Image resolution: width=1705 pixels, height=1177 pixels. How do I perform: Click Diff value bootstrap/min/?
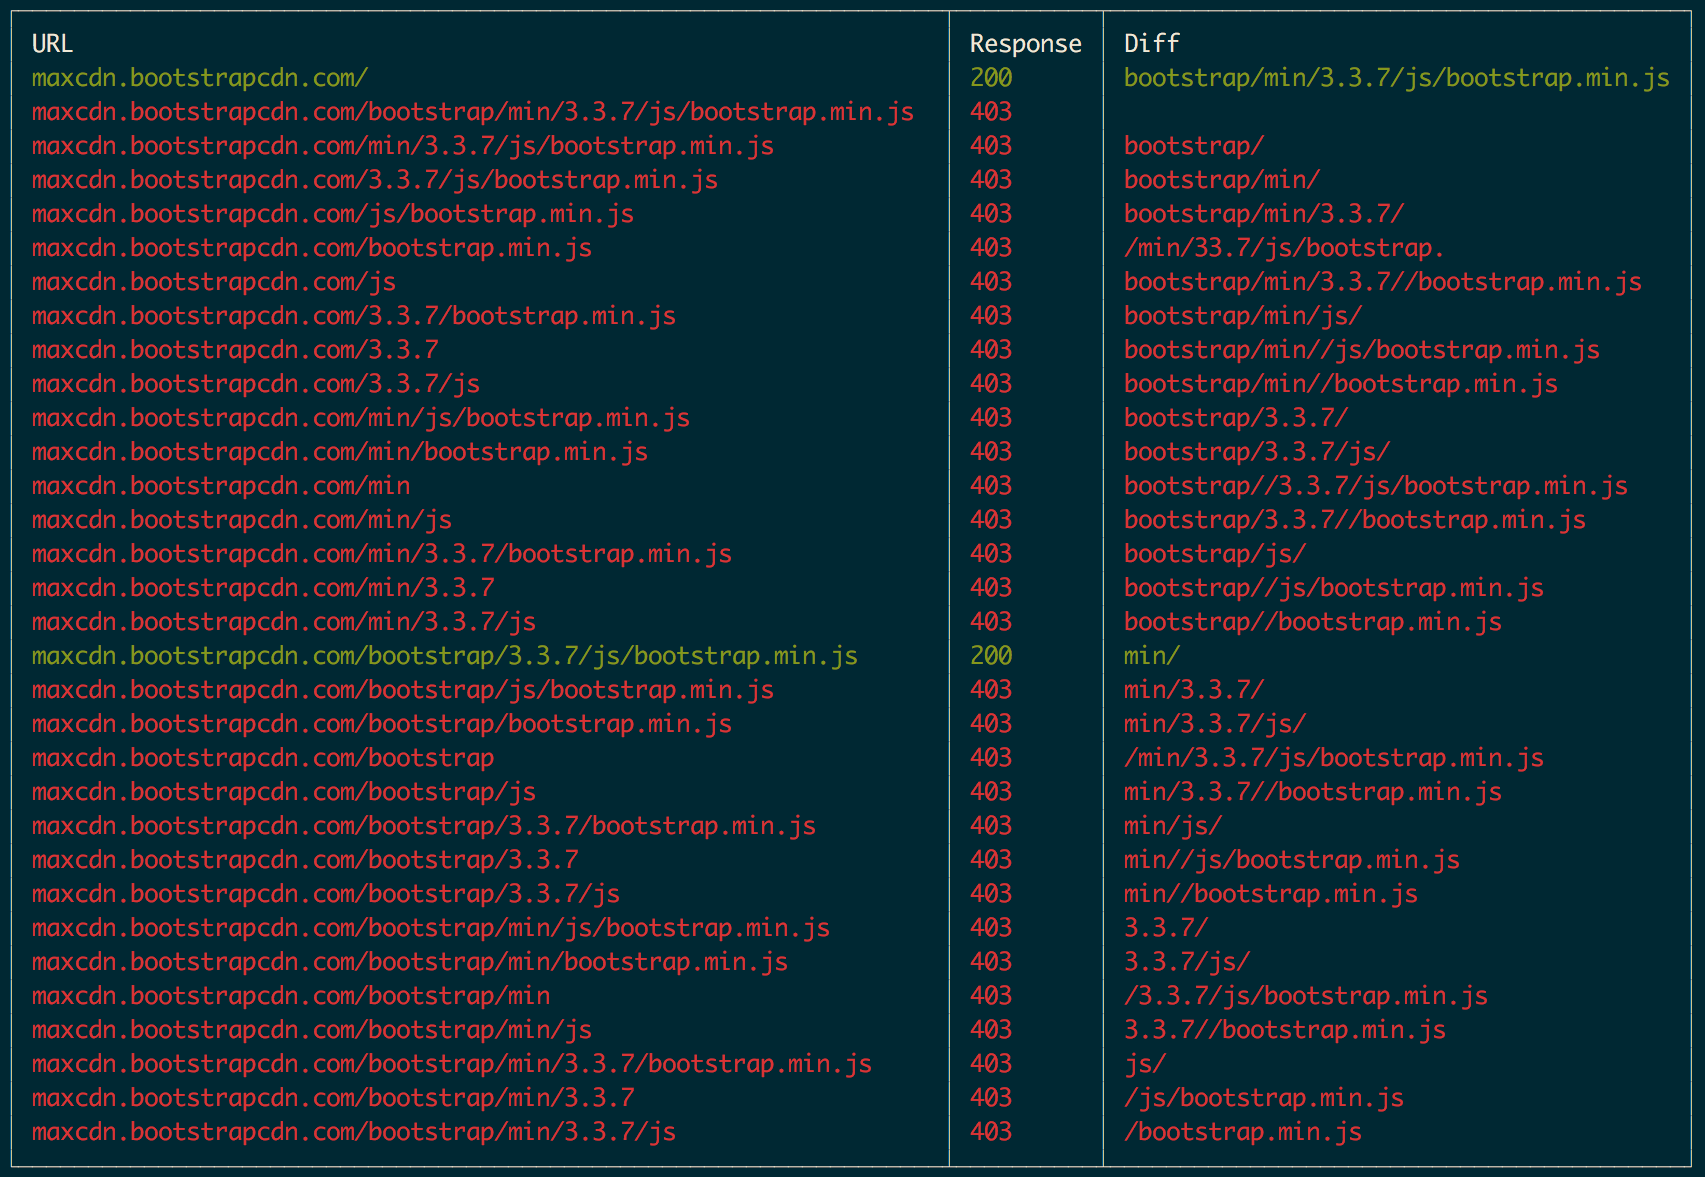[x=1222, y=180]
